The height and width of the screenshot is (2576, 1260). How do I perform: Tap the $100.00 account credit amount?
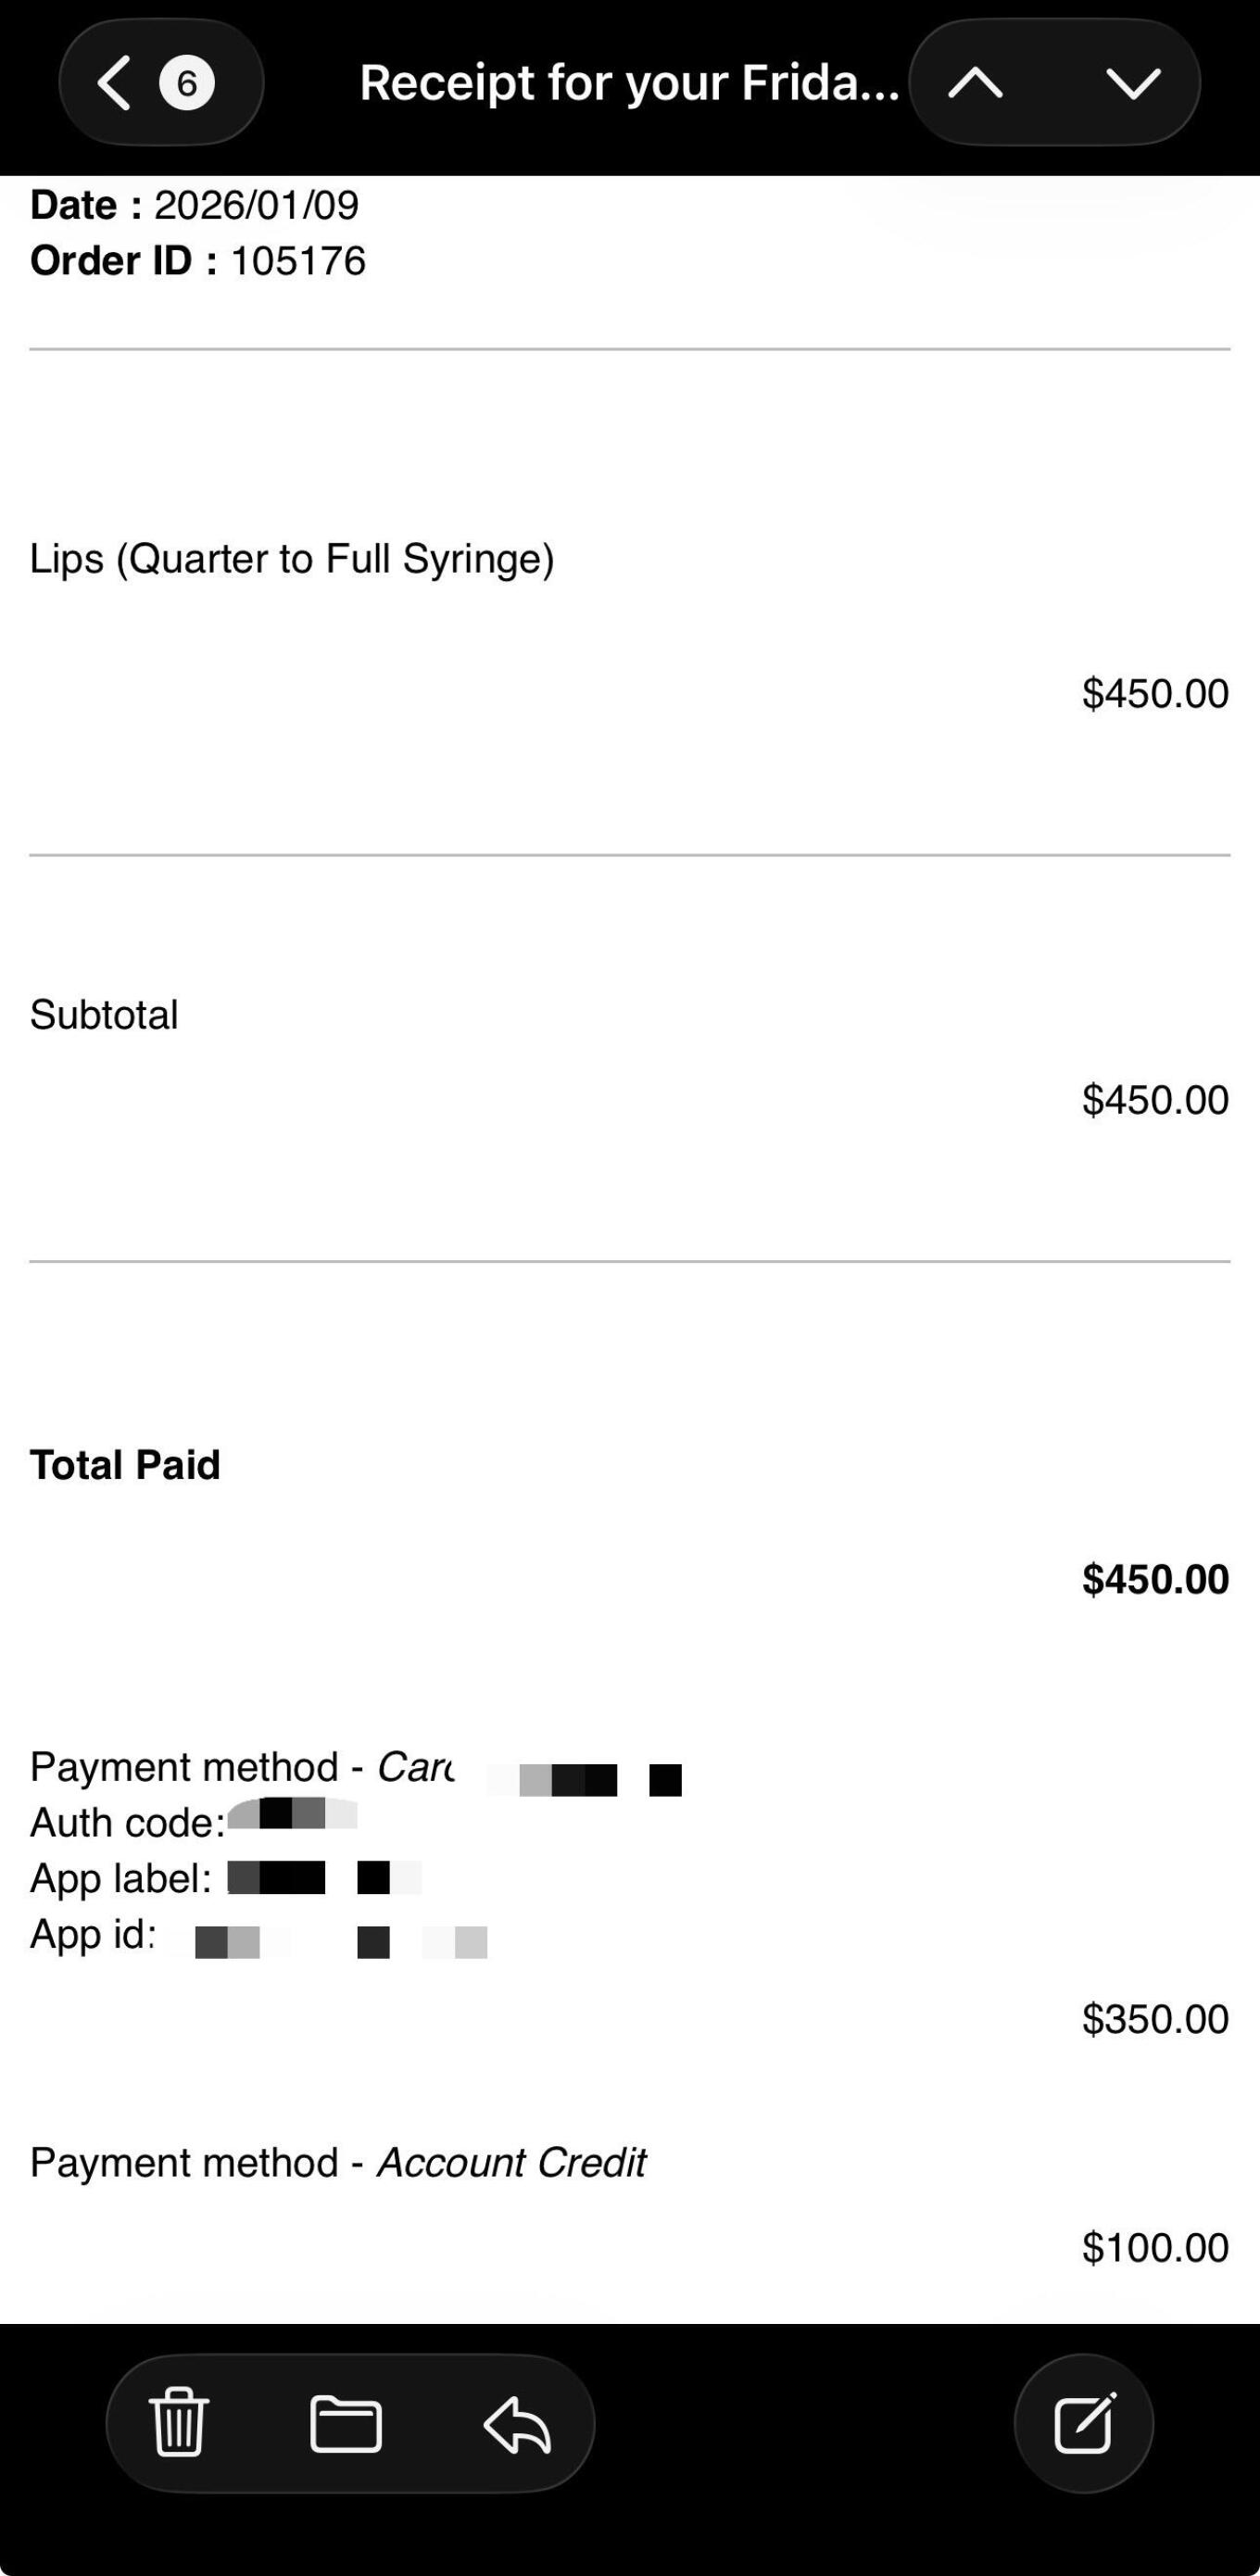(x=1155, y=2247)
